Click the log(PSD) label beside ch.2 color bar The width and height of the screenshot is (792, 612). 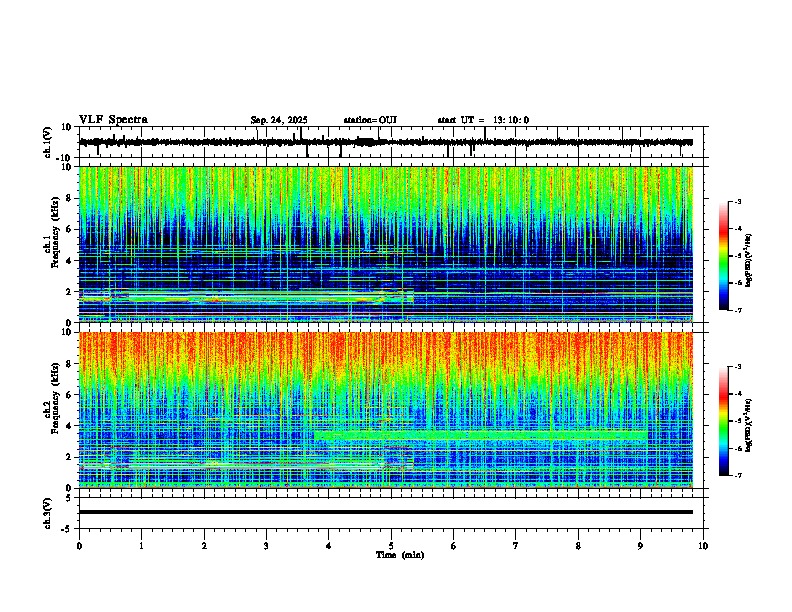748,425
